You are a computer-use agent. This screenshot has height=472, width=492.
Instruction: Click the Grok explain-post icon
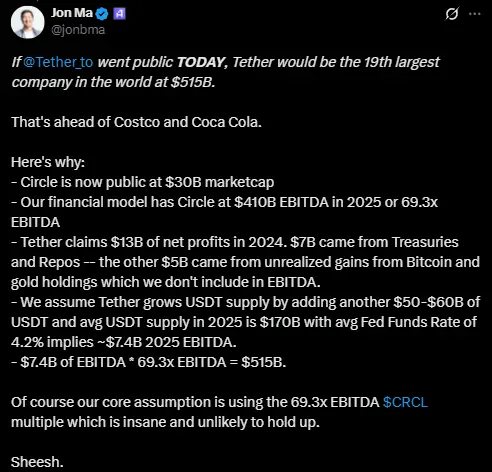click(x=452, y=14)
